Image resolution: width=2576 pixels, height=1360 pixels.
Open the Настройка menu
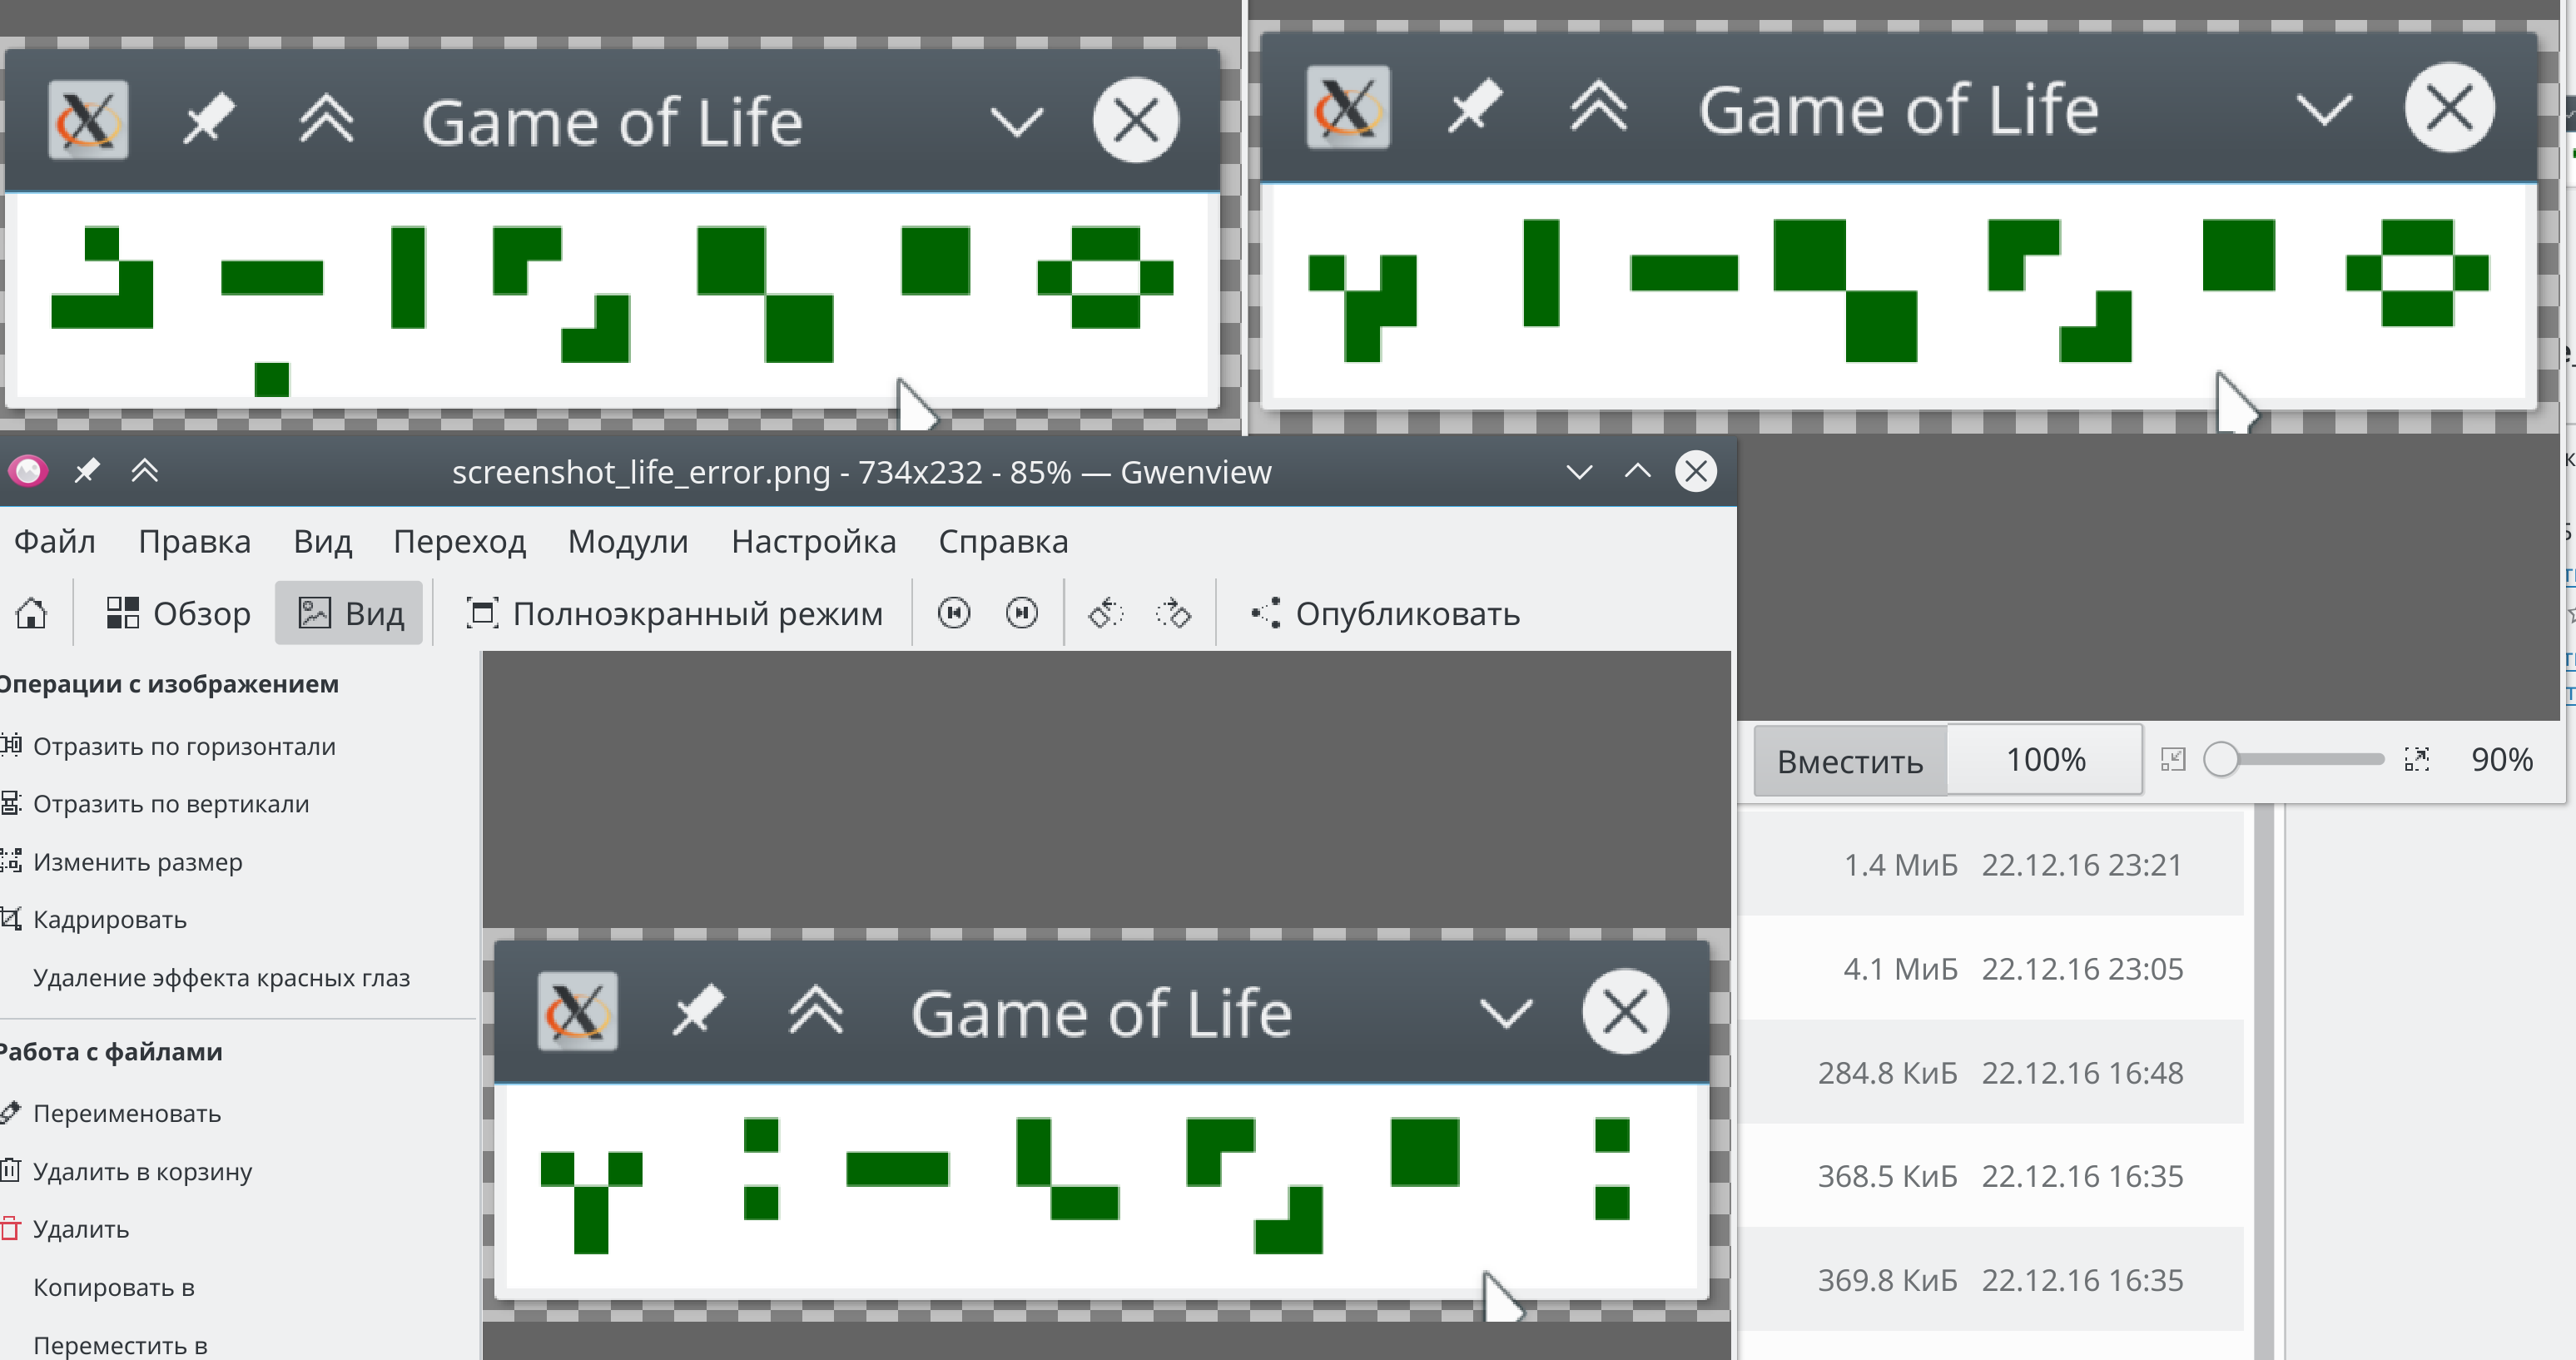(x=813, y=541)
